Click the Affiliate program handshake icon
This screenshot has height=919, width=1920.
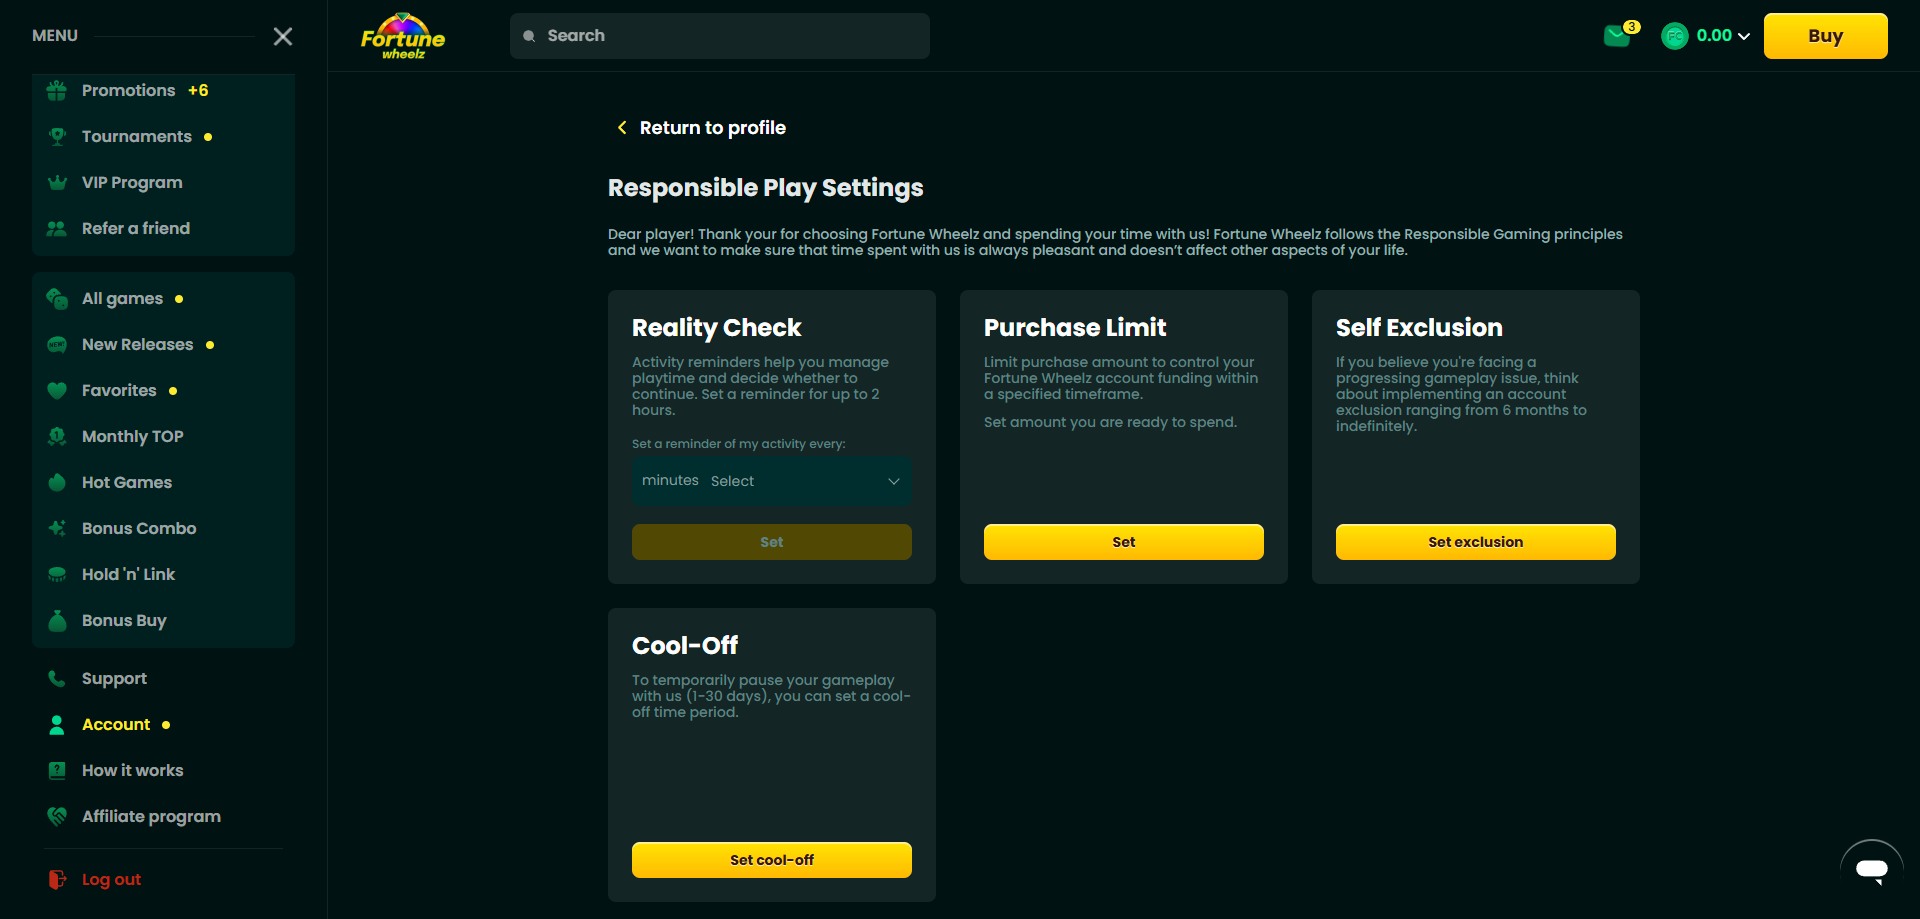pos(57,817)
